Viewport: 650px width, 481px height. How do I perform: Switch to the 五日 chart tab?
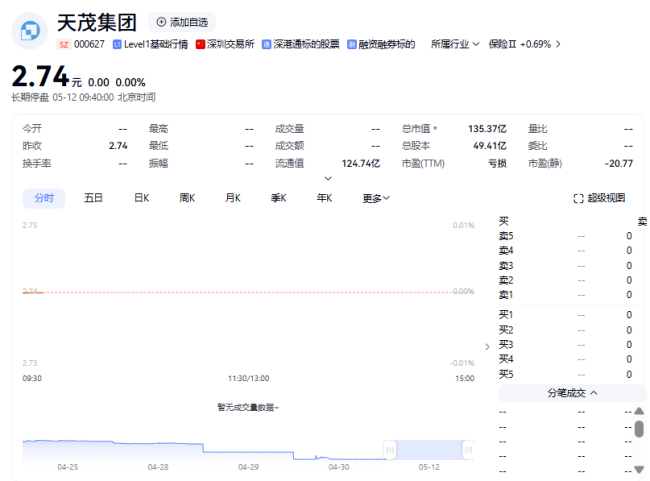coord(93,198)
